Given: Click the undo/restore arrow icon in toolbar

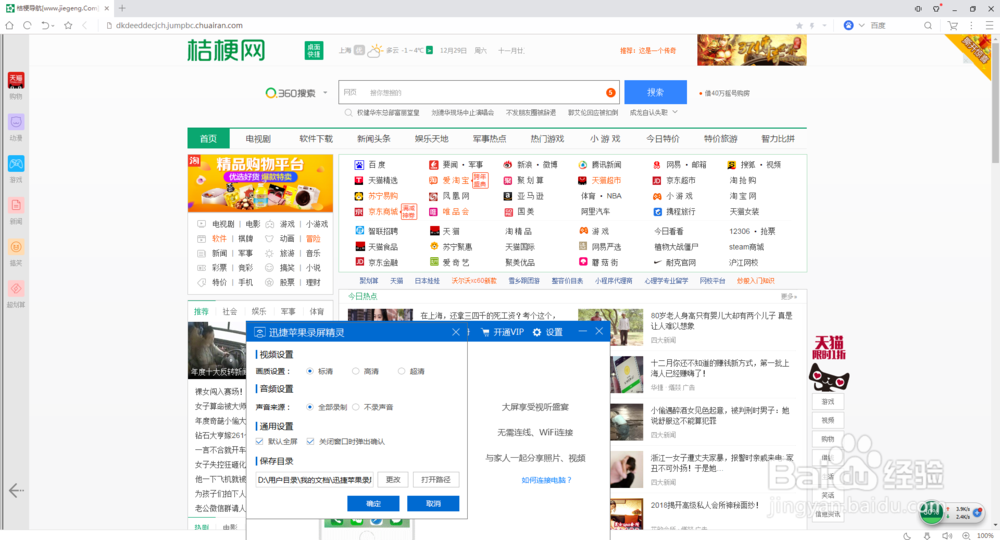Looking at the screenshot, I should tap(45, 26).
